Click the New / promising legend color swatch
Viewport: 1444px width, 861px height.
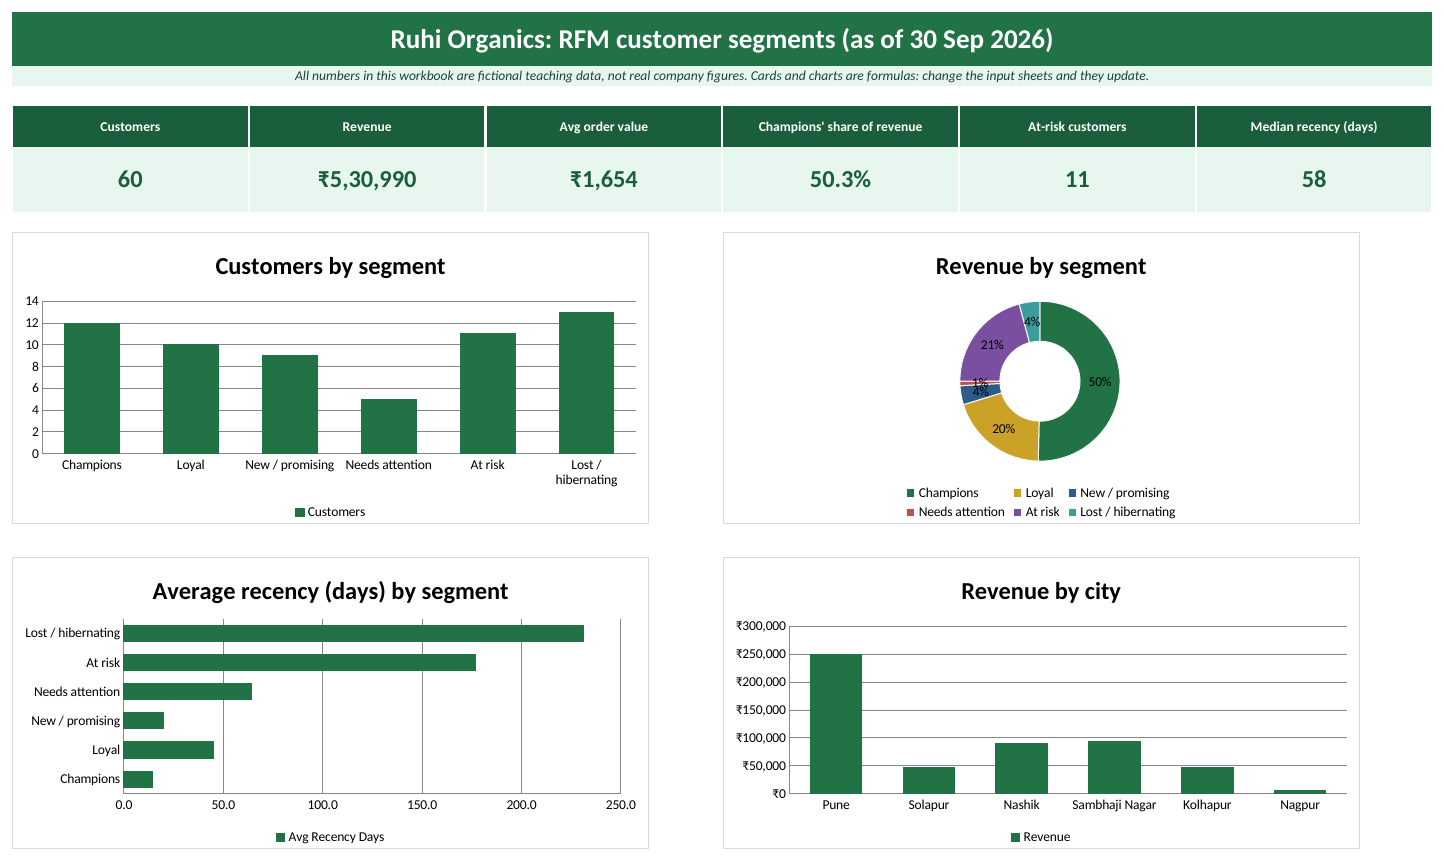1073,493
